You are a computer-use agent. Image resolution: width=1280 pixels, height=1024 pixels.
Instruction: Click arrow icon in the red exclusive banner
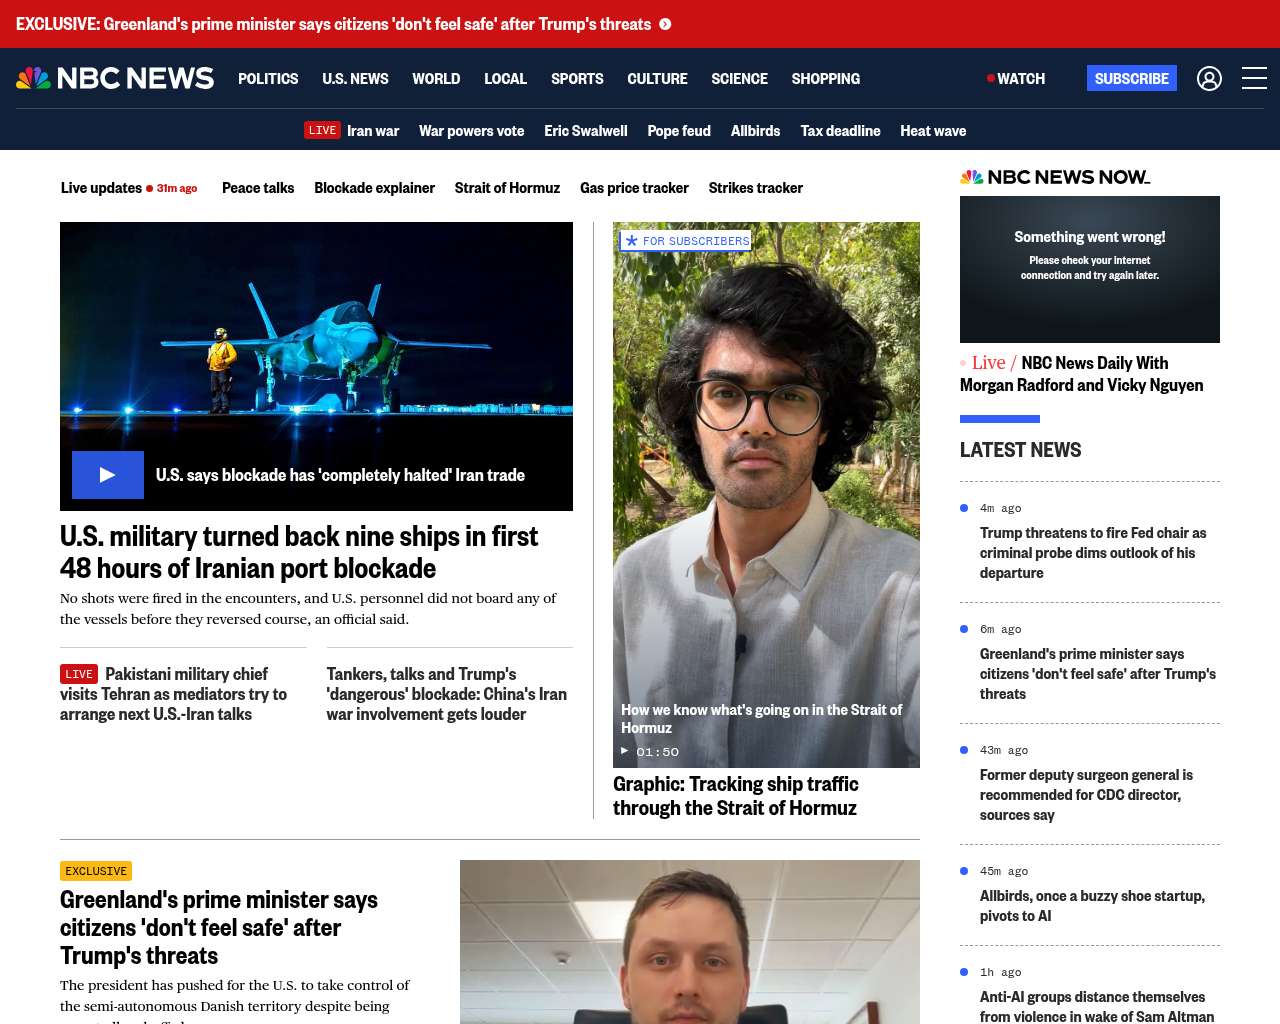(665, 24)
